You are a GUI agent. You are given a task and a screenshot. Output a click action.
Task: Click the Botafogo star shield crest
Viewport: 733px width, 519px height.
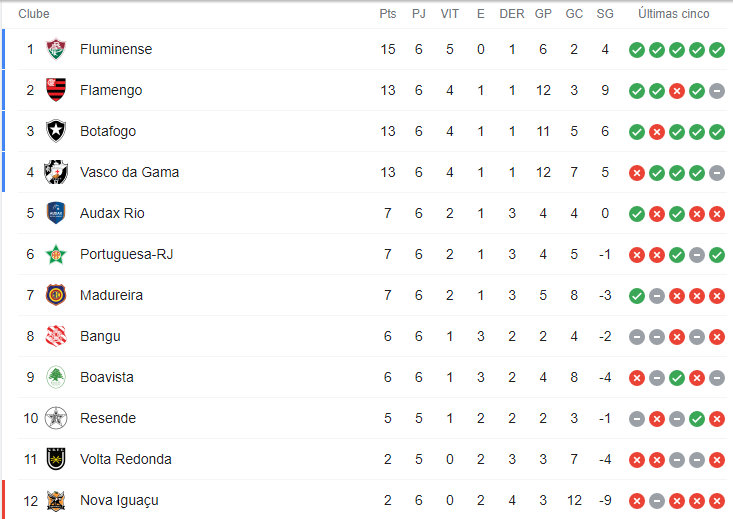[56, 131]
